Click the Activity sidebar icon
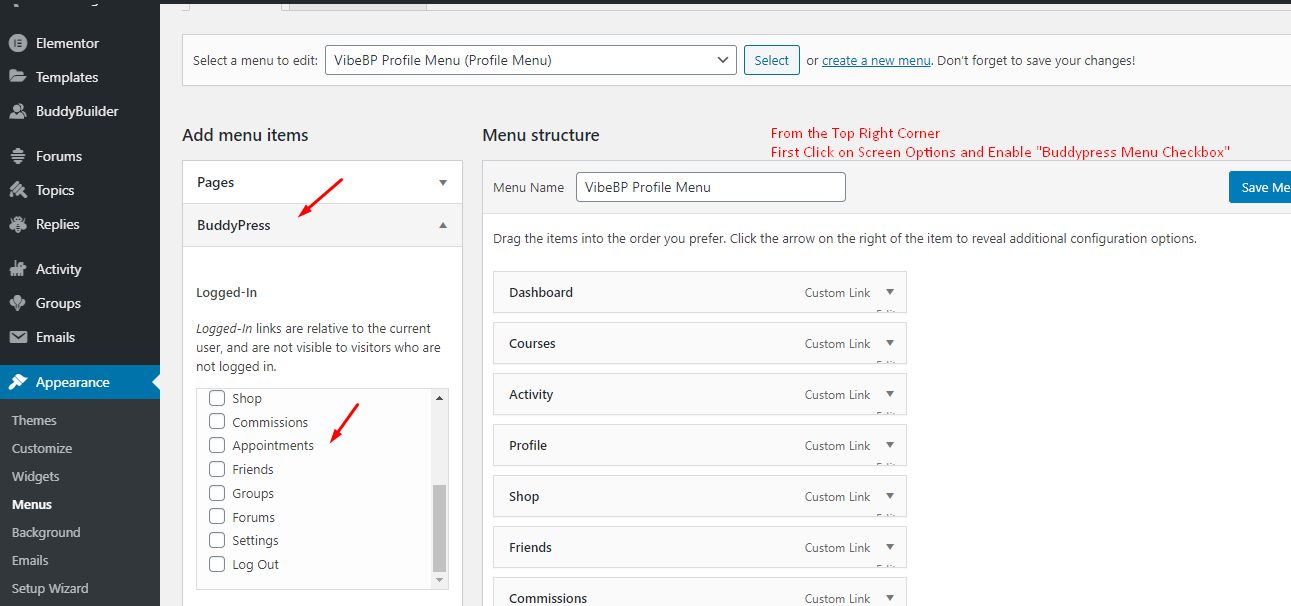 pyautogui.click(x=17, y=269)
